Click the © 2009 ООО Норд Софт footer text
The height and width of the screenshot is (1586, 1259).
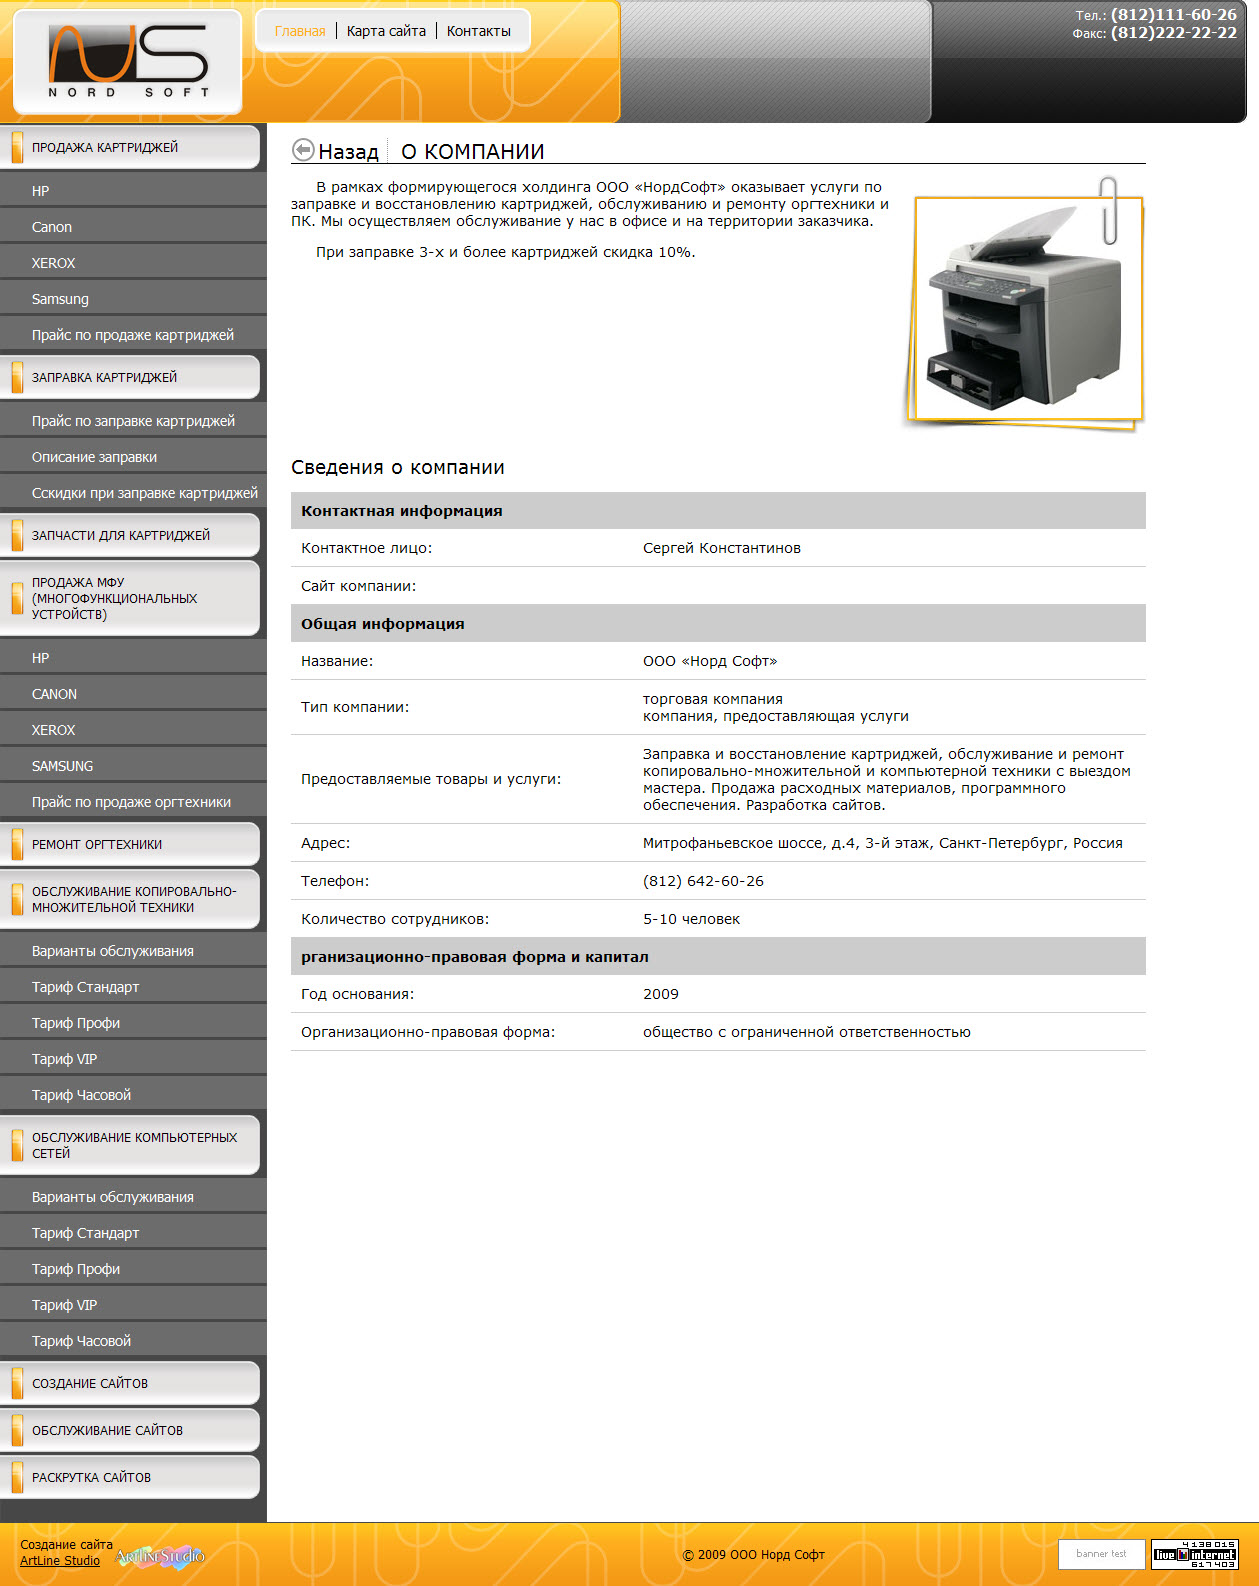754,1555
